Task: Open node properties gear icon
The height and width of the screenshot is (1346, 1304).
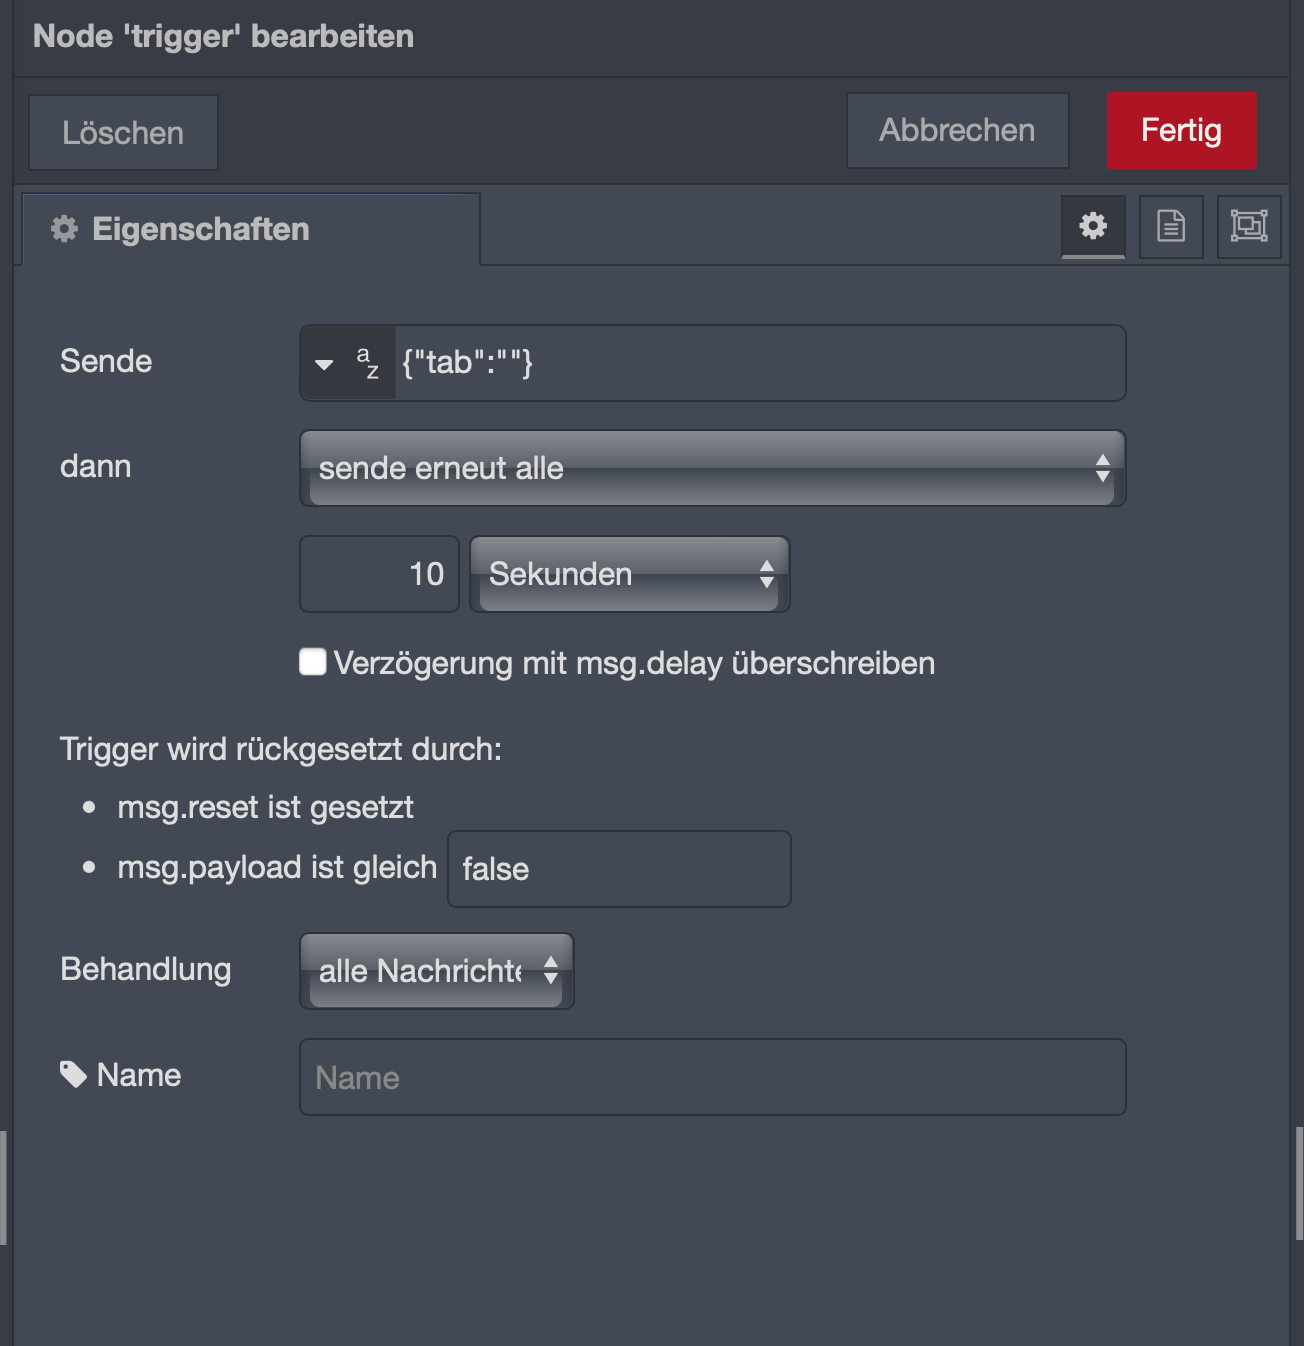Action: click(x=1093, y=227)
